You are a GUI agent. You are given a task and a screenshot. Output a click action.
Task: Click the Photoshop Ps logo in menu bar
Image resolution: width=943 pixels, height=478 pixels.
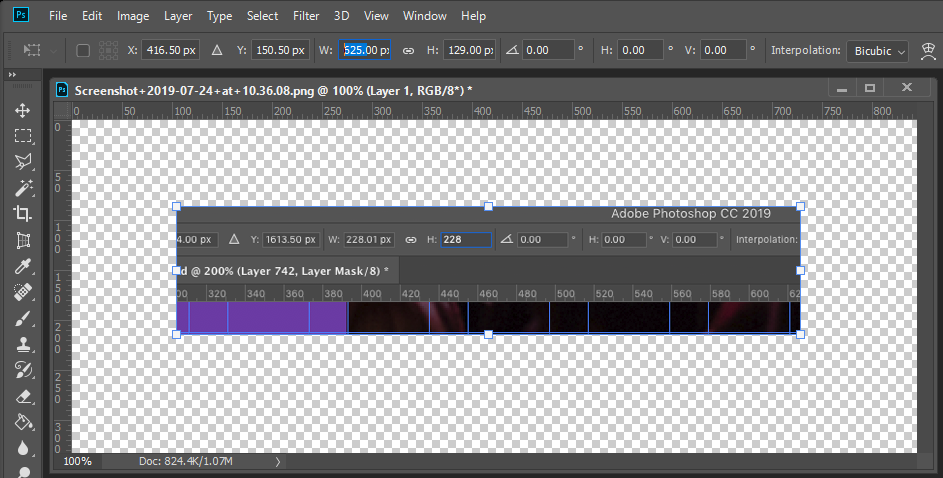click(x=20, y=14)
